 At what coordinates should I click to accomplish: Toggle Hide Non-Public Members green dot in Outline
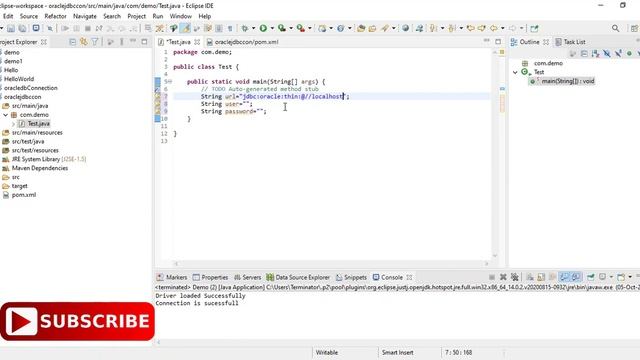coord(629,53)
